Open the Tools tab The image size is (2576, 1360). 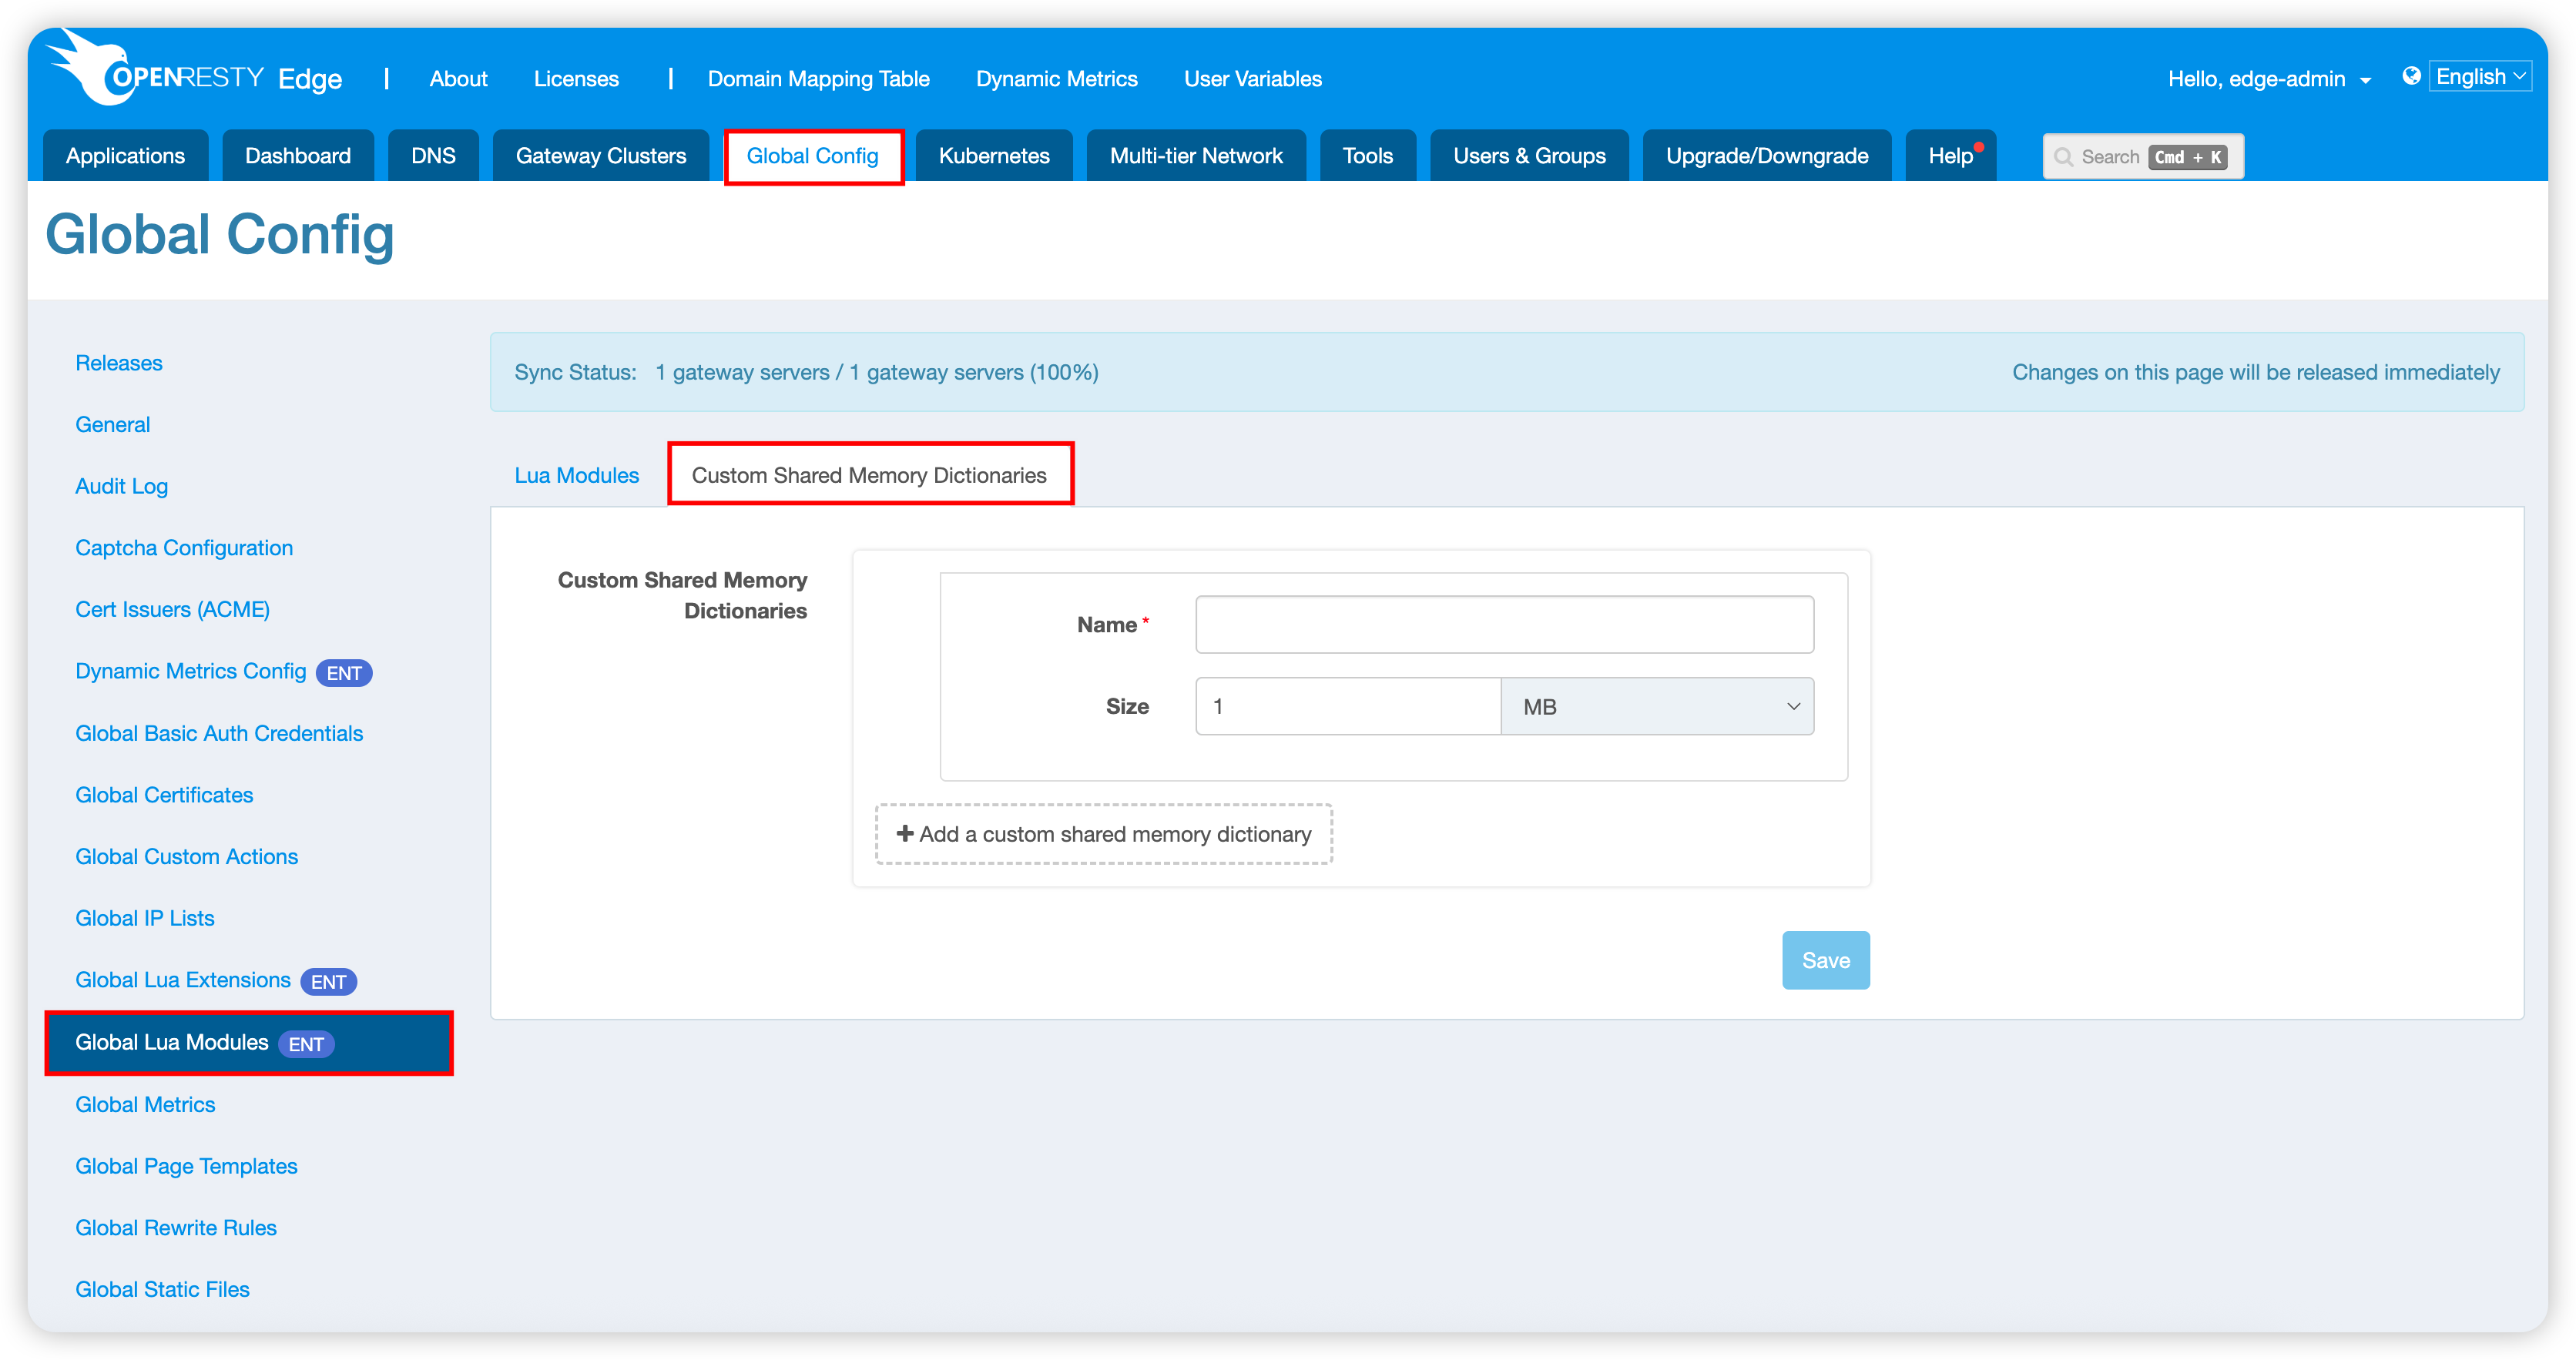pos(1367,156)
